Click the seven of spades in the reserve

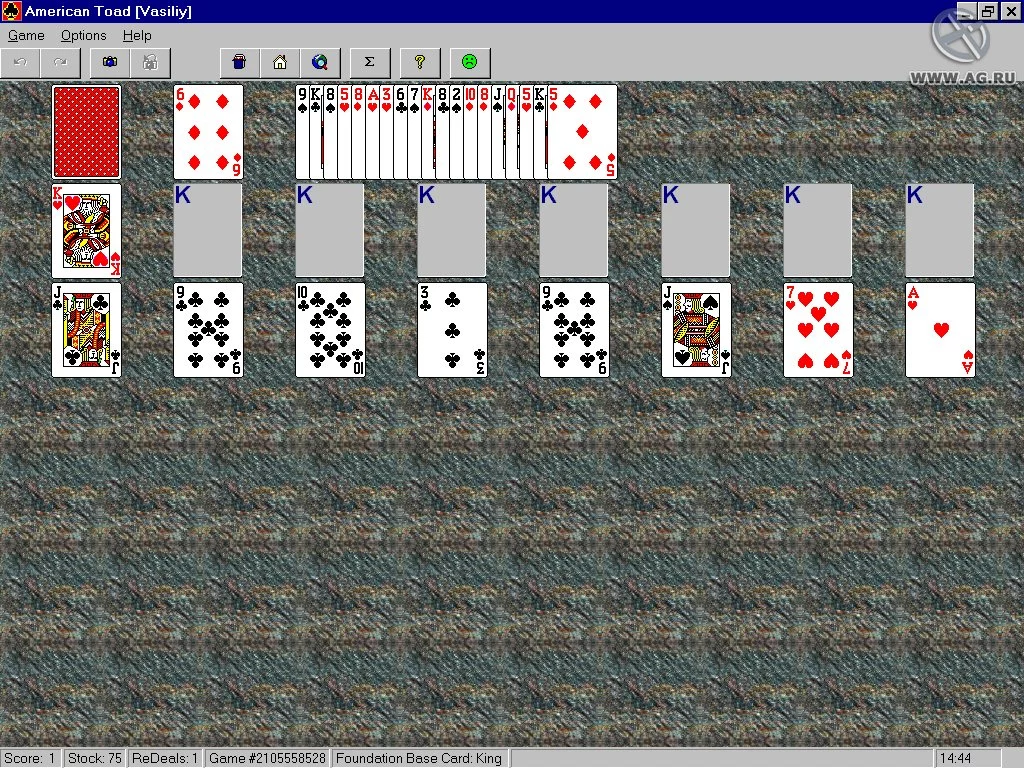(x=414, y=131)
